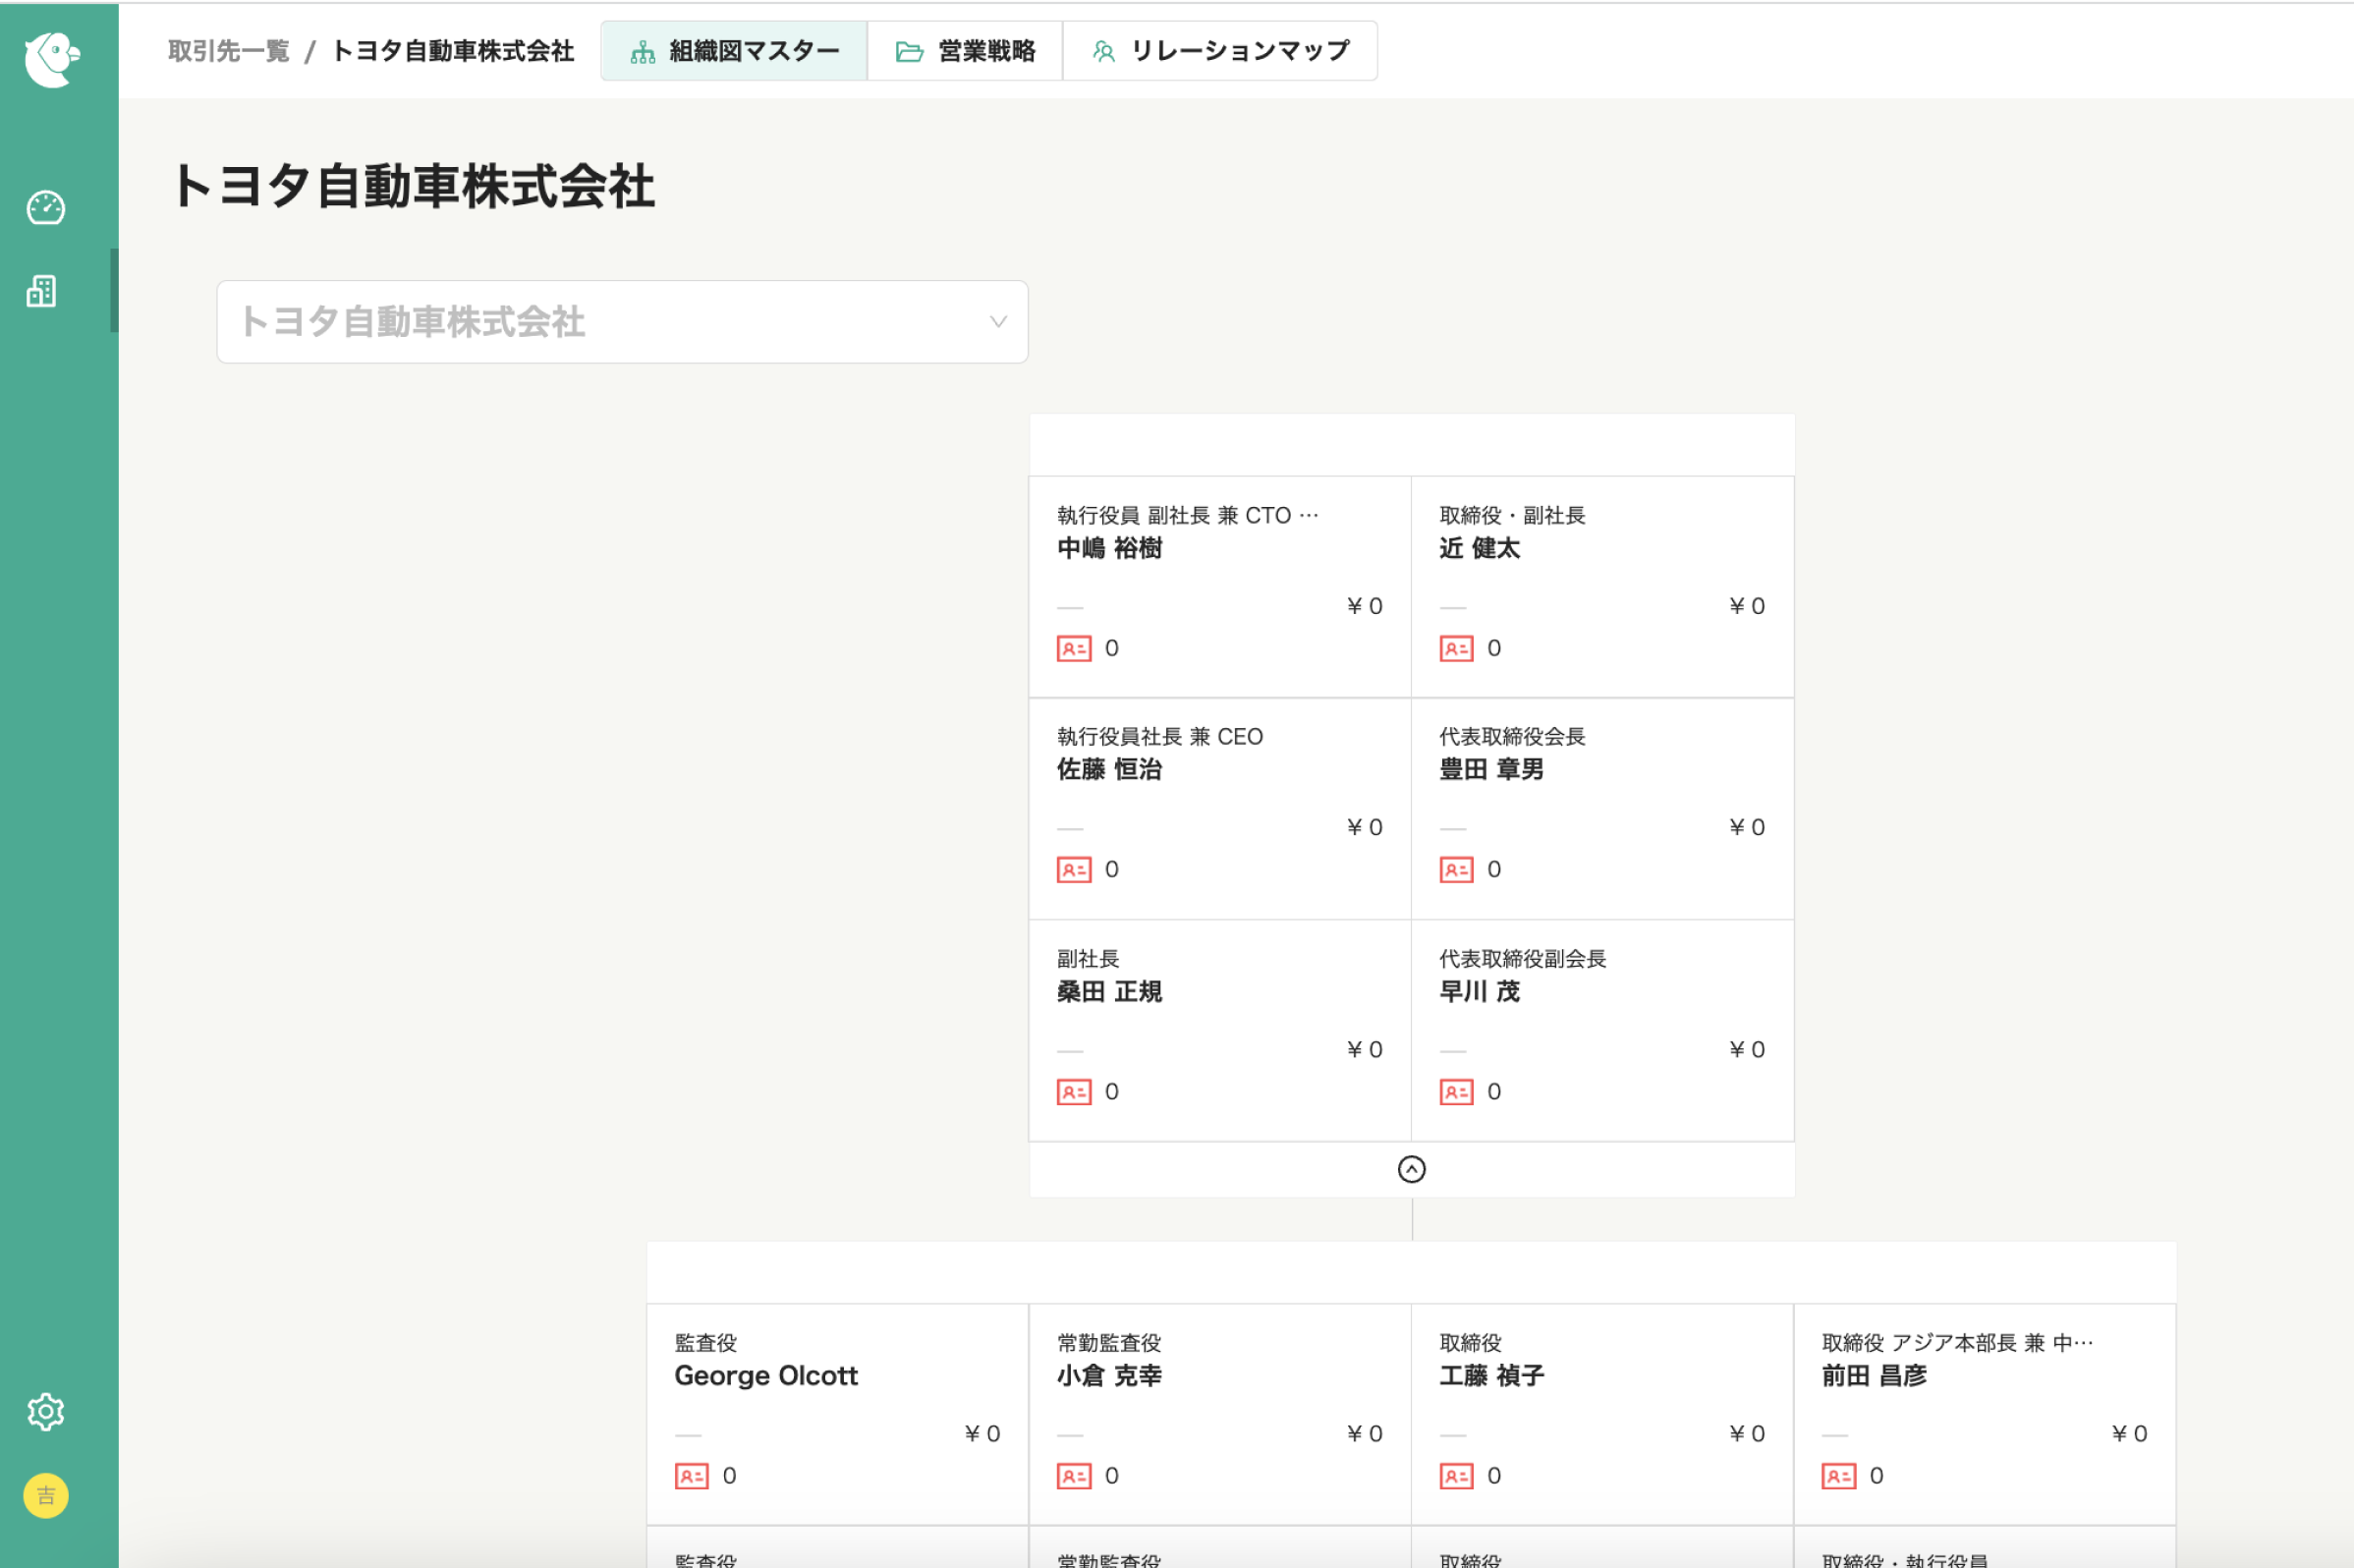
Task: Click the title 代表取締役副会長
Action: (x=1522, y=959)
